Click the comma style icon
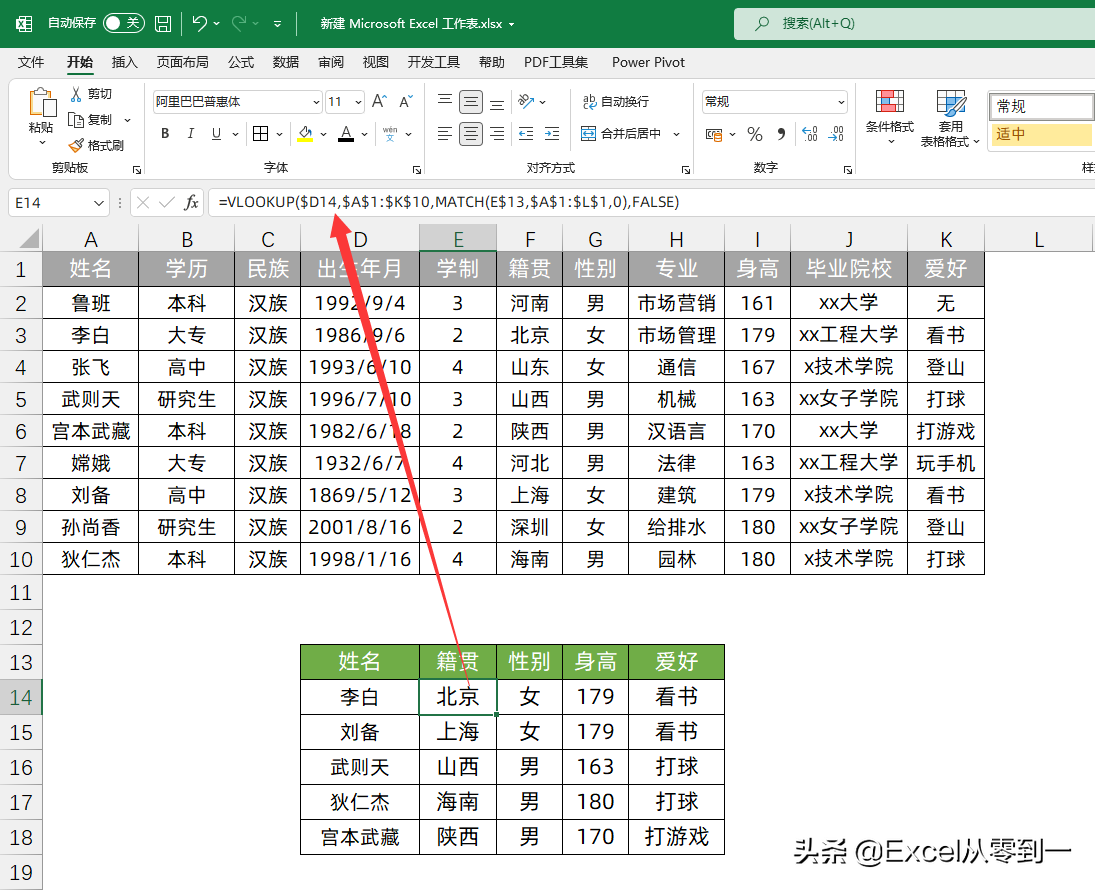Viewport: 1095px width, 890px height. pyautogui.click(x=781, y=133)
